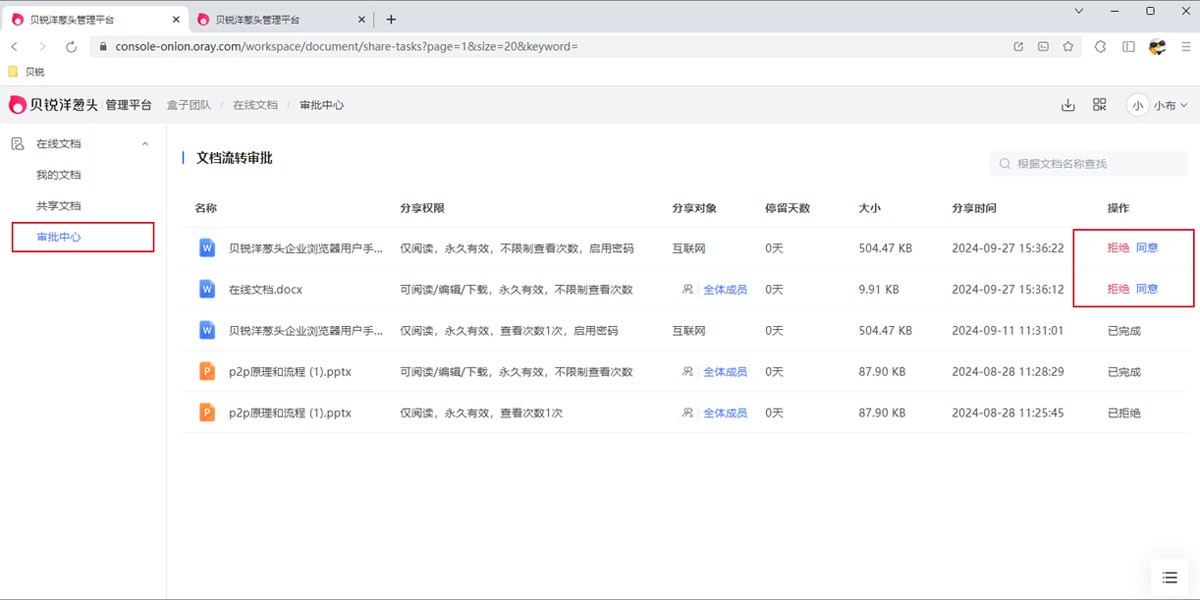The height and width of the screenshot is (600, 1200).
Task: Collapse the 在线文档 sidebar section
Action: click(145, 144)
